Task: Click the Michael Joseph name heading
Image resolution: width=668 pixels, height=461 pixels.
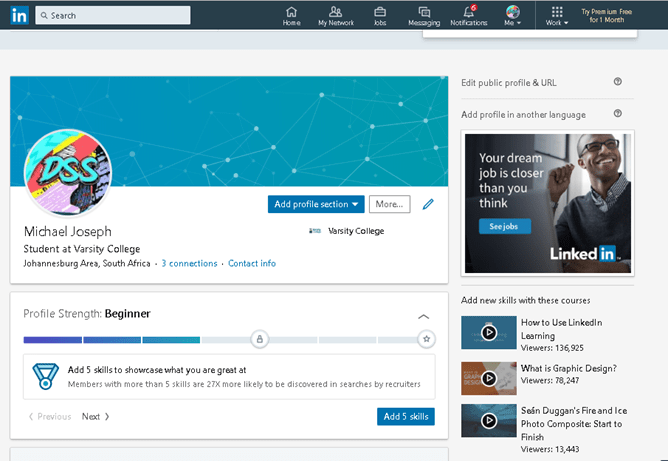Action: pyautogui.click(x=68, y=231)
